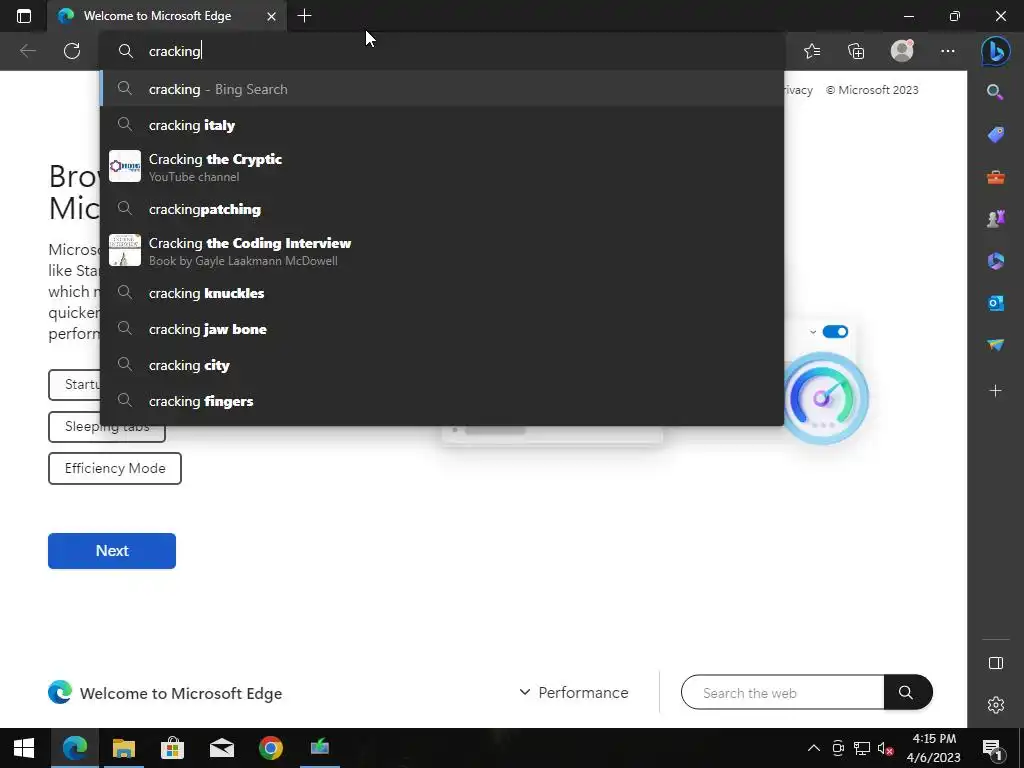Click the blue Next button
This screenshot has width=1024, height=768.
tap(112, 551)
